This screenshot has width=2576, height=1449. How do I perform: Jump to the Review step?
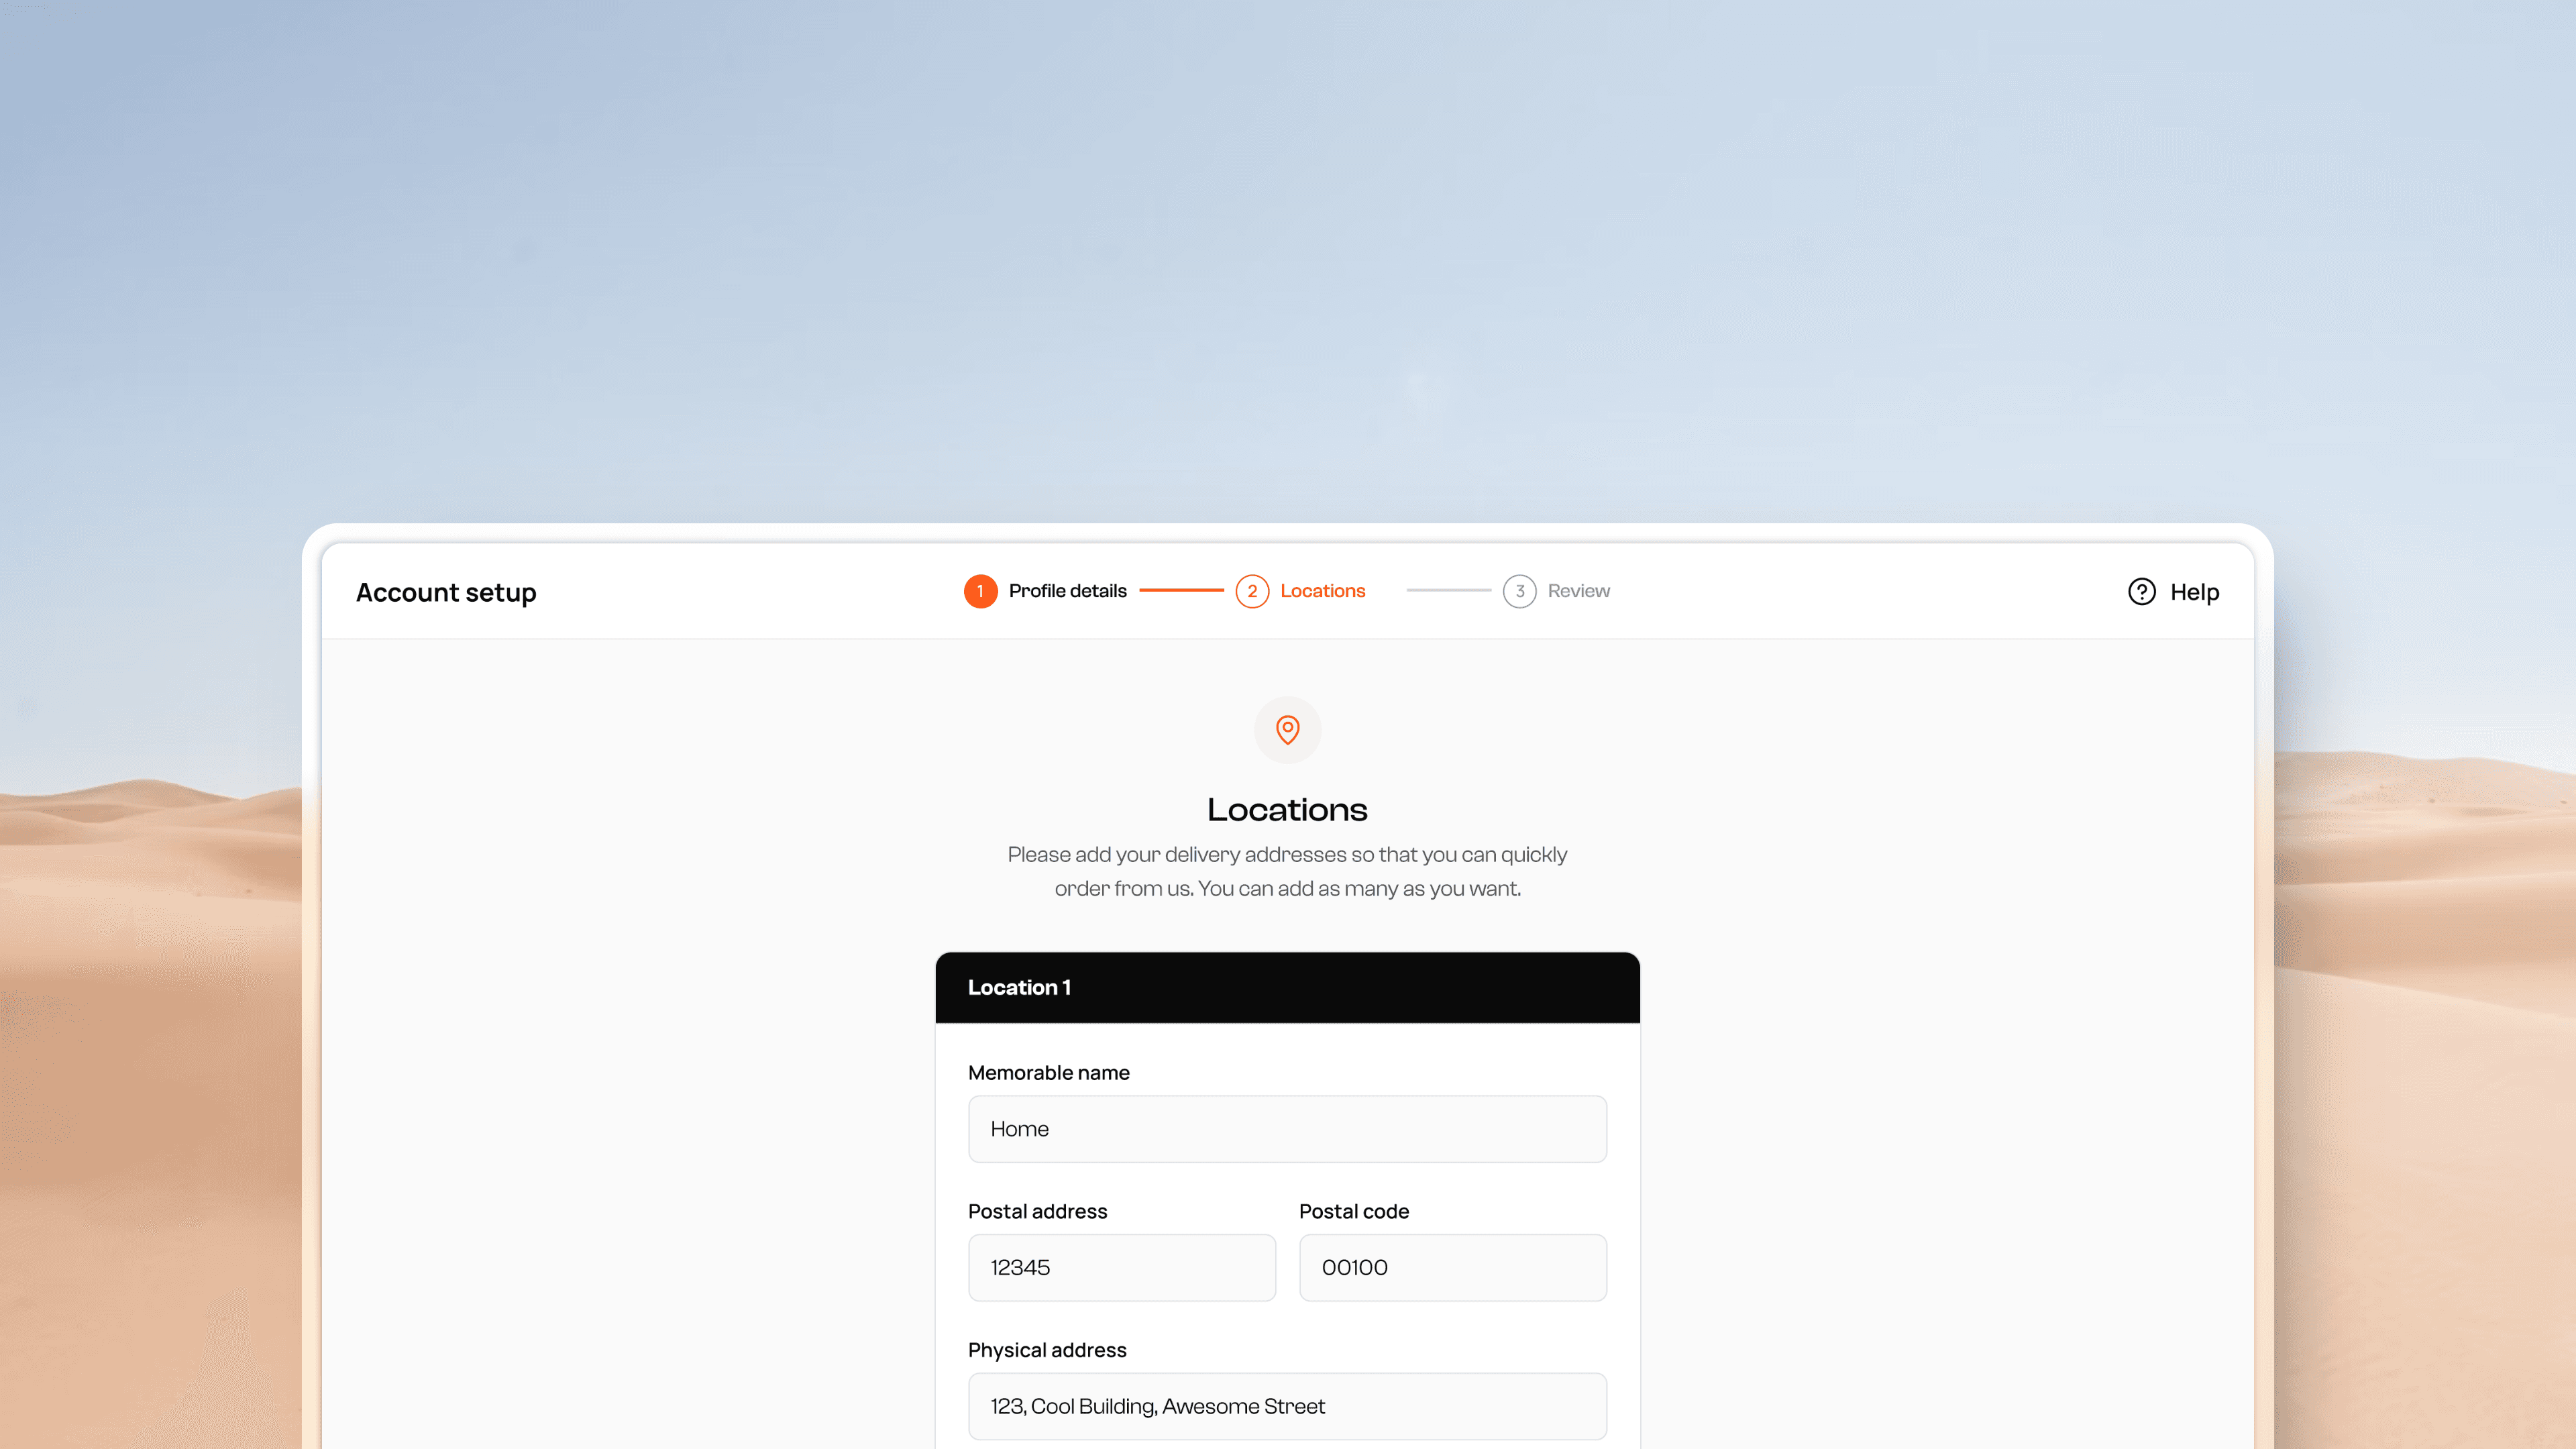pos(1578,591)
